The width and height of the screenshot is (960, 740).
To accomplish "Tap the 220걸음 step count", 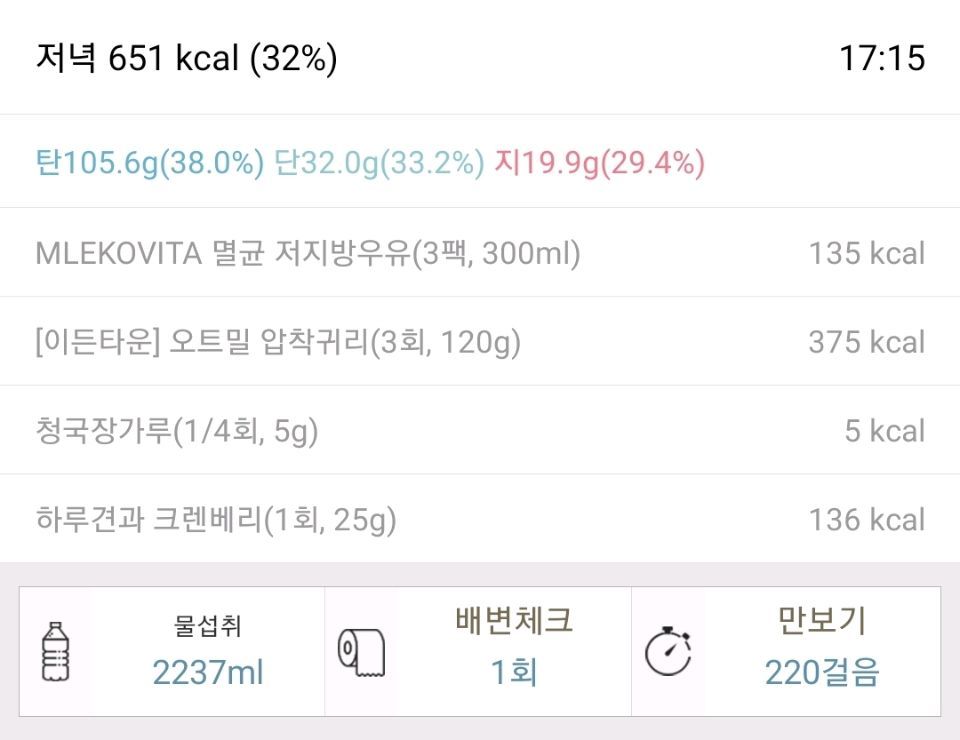I will pos(821,673).
